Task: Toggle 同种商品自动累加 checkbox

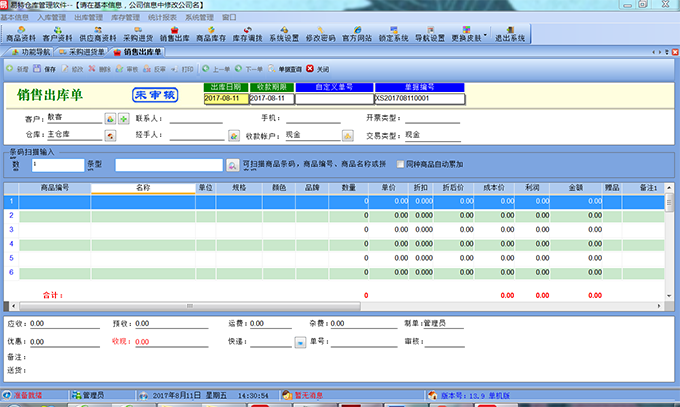Action: 400,164
